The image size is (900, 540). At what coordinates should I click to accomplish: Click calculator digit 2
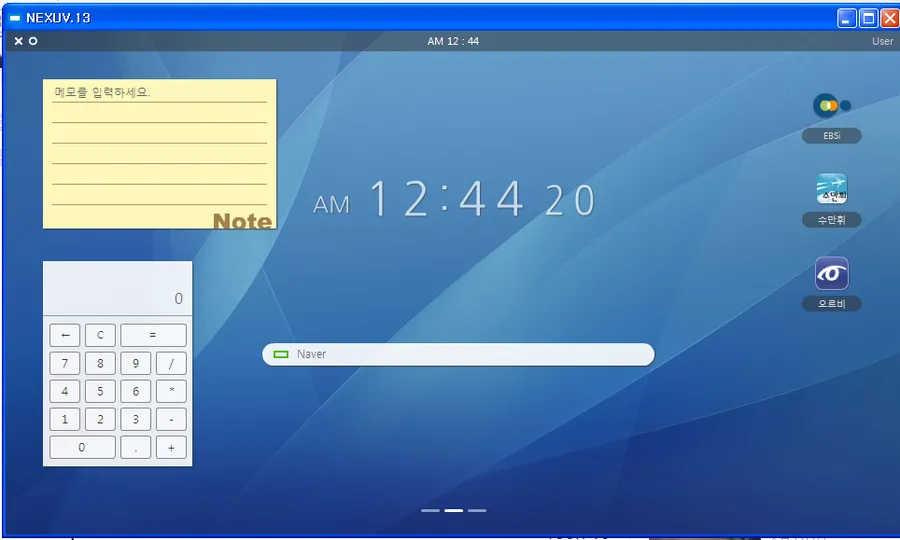[x=100, y=419]
